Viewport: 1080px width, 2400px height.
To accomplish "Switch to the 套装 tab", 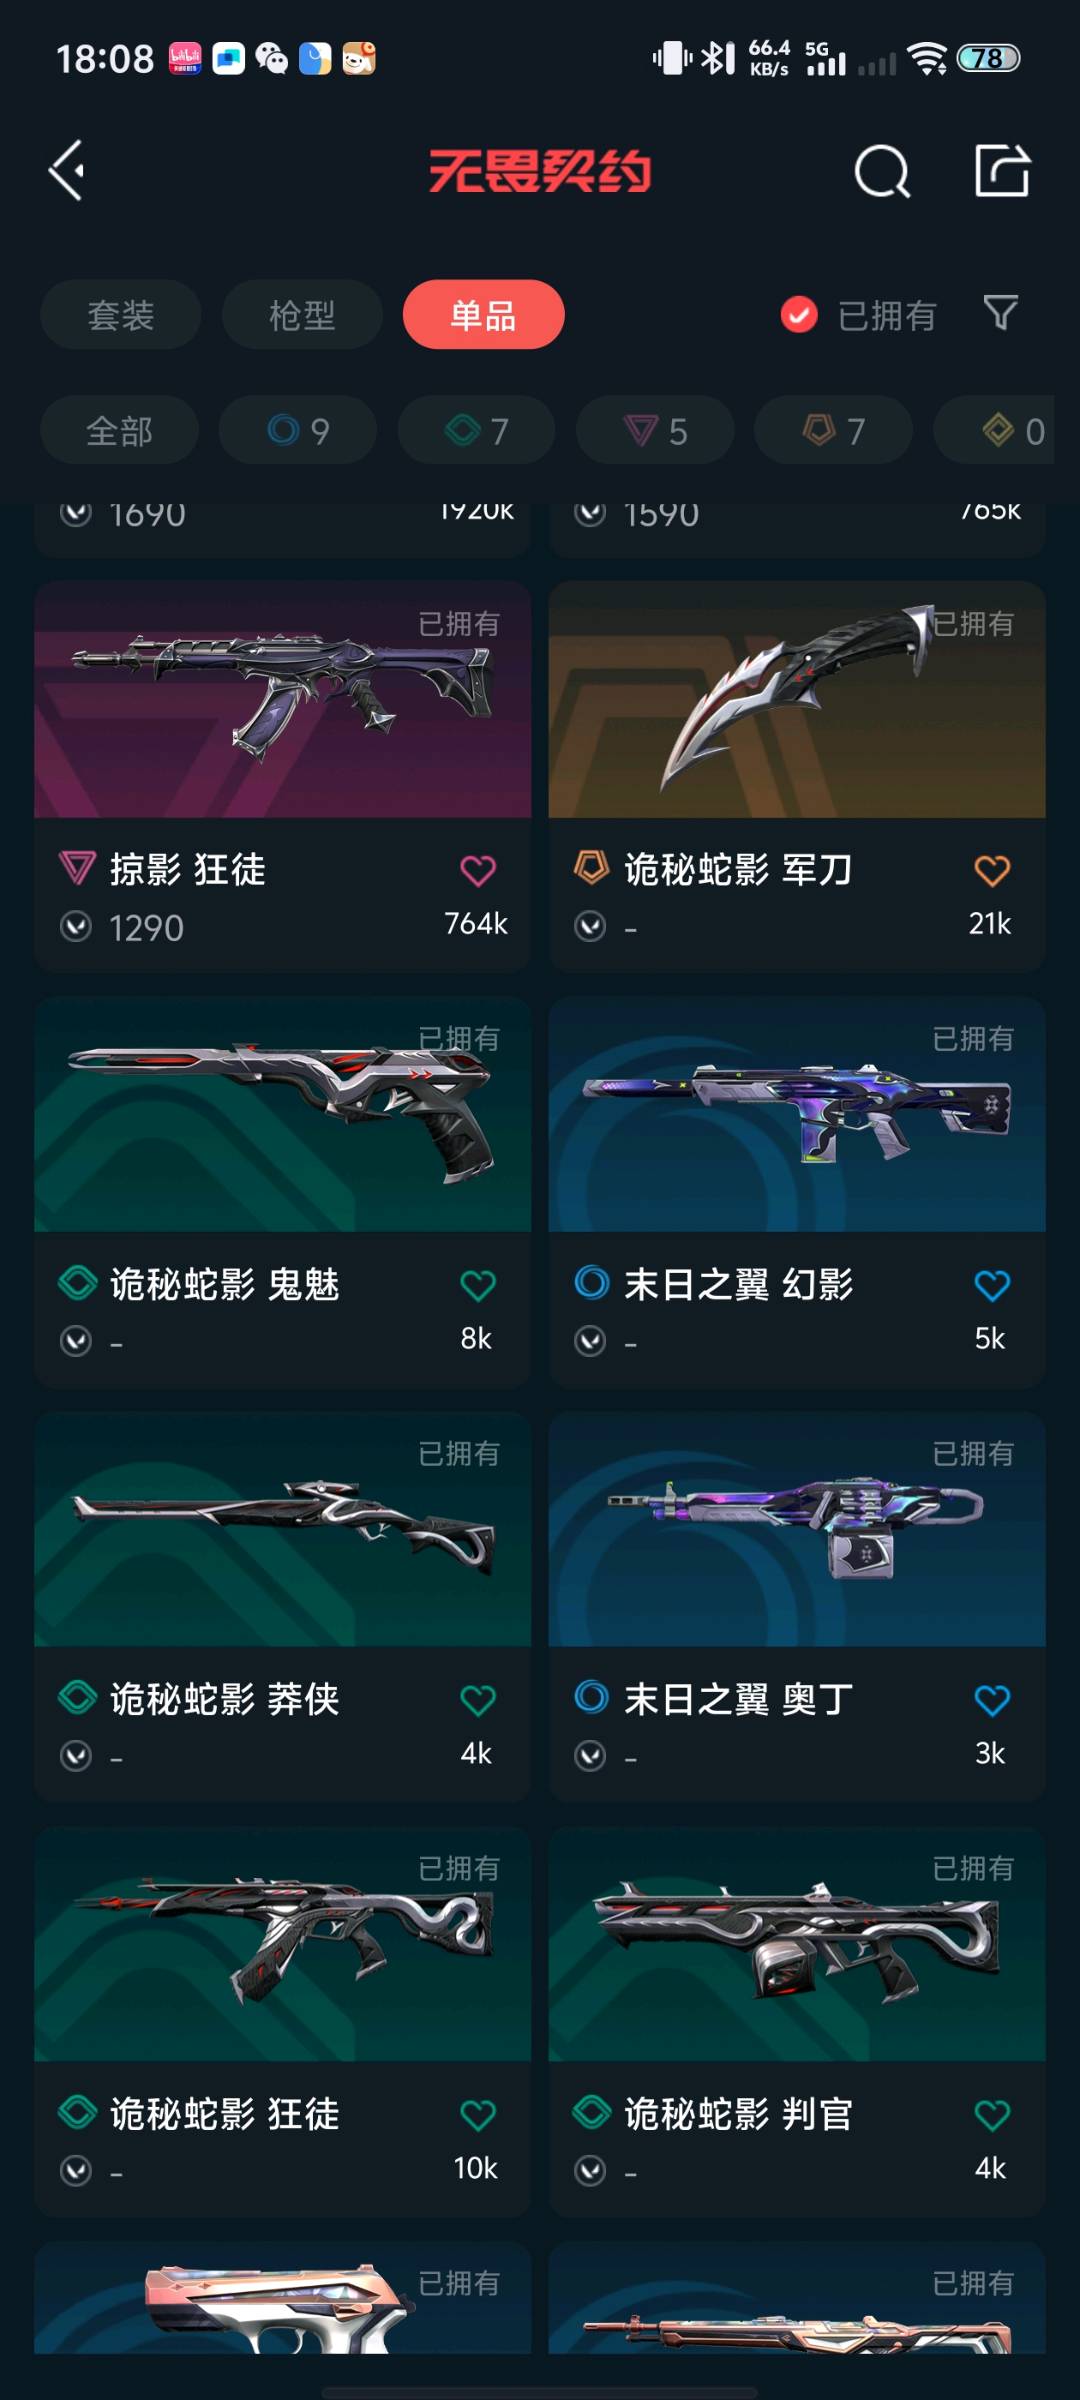I will [x=121, y=315].
